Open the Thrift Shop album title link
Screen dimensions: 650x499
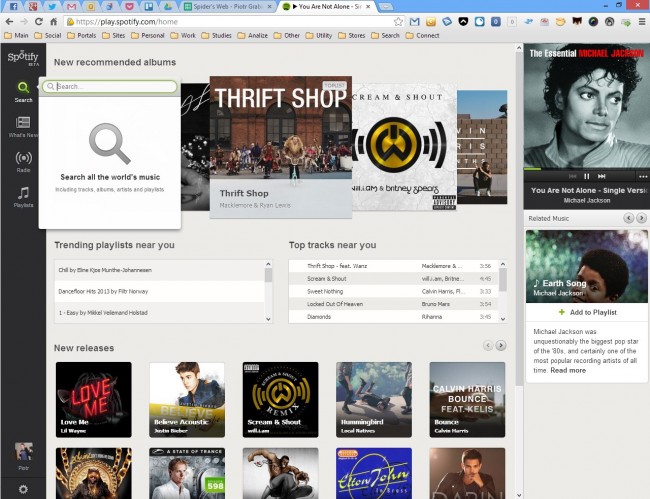(244, 193)
